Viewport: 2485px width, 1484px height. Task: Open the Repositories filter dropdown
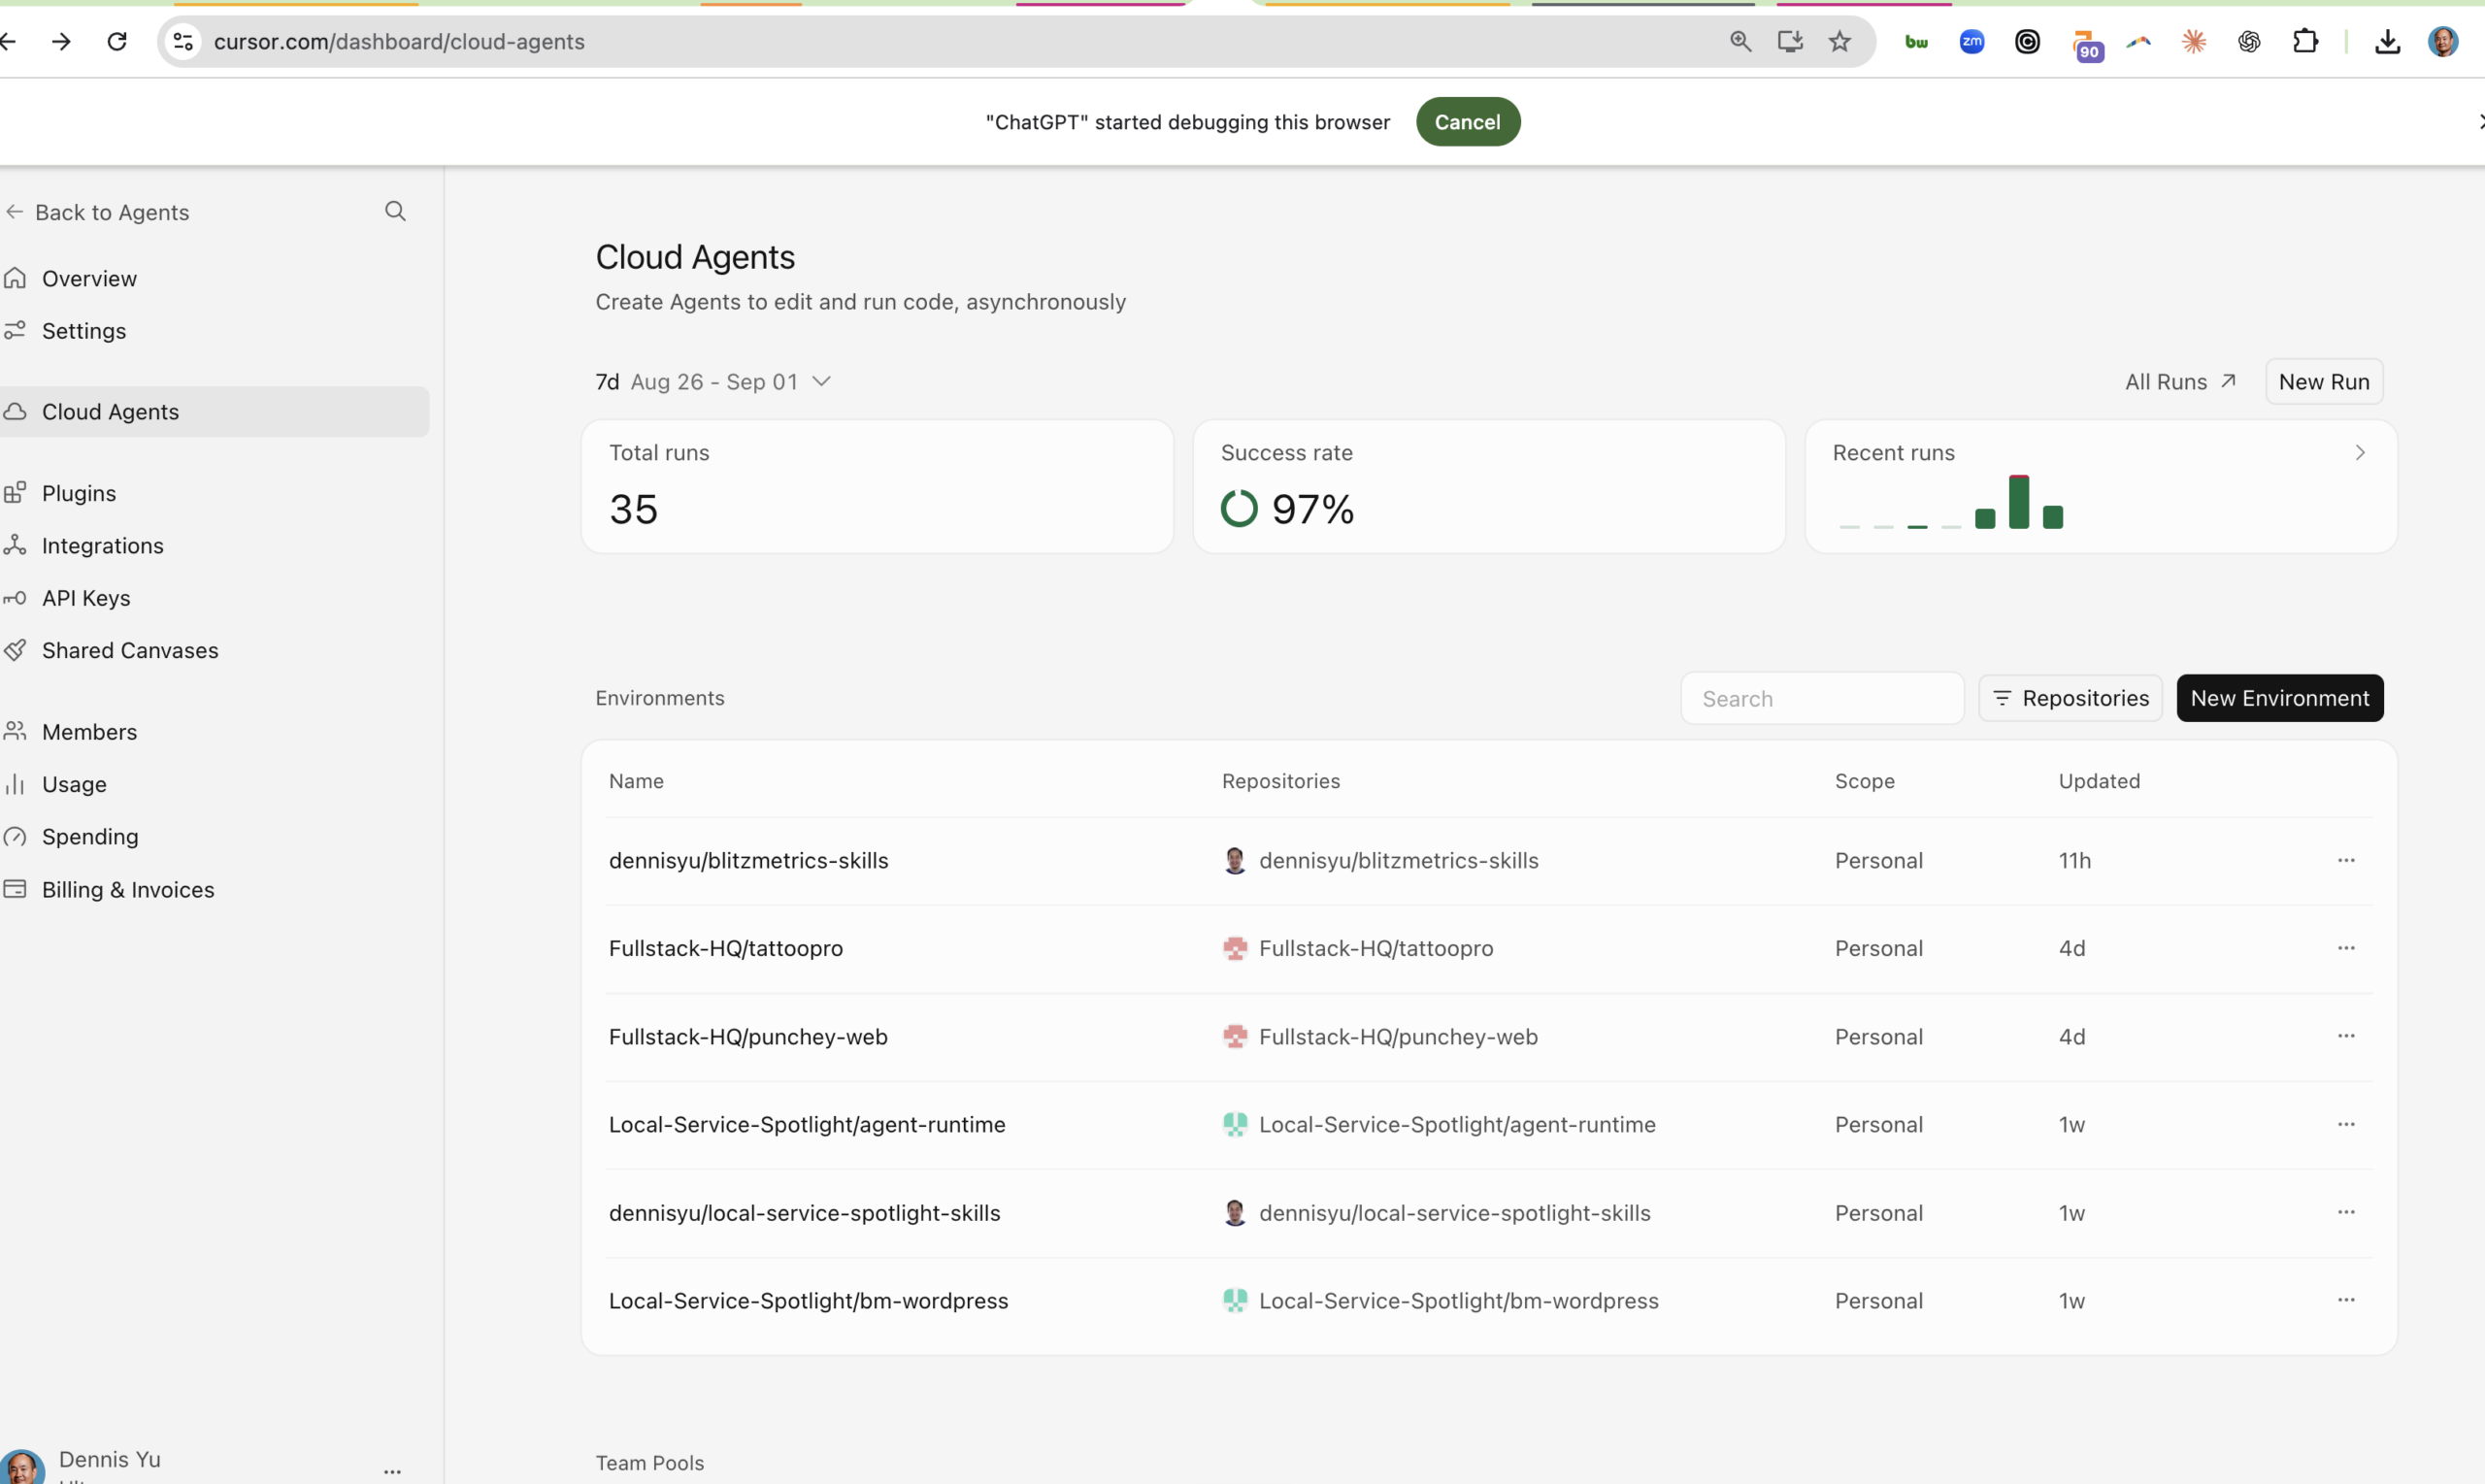tap(2070, 698)
